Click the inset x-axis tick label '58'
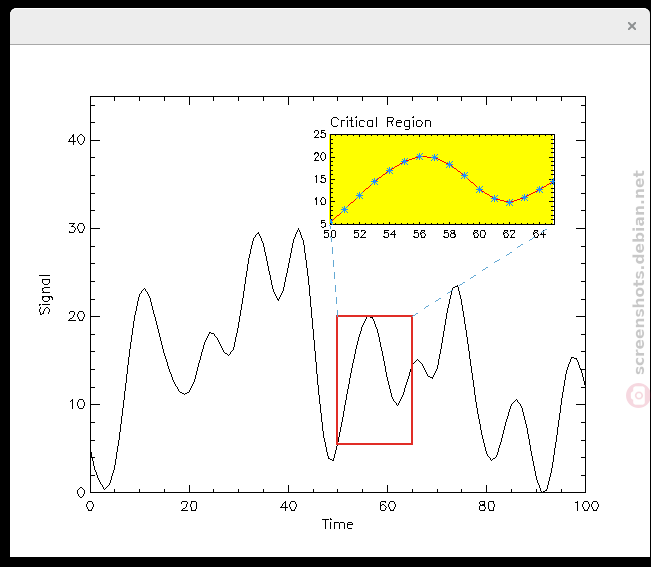Screen dimensions: 651x567 449,234
